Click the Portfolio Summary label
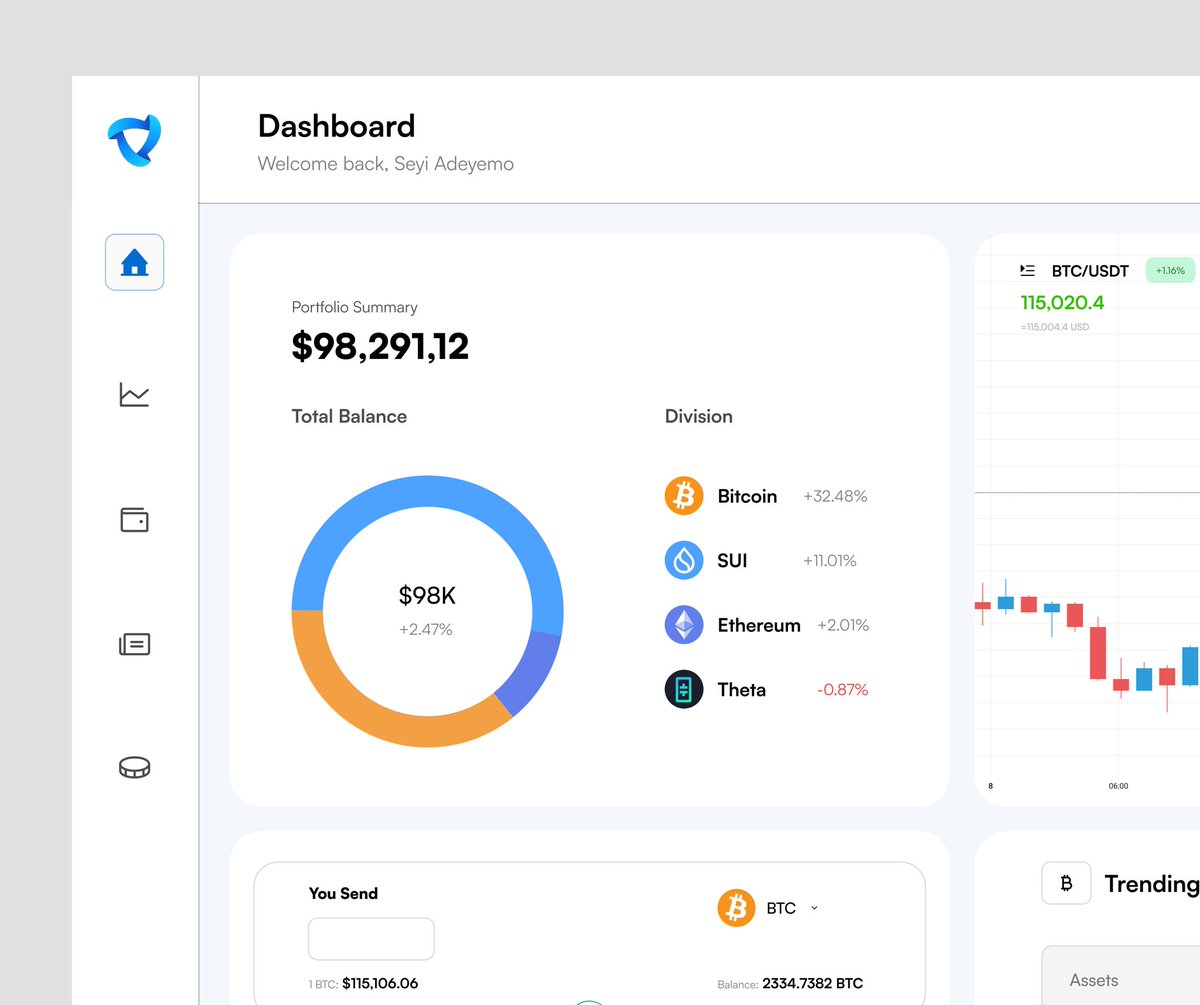 [x=354, y=307]
